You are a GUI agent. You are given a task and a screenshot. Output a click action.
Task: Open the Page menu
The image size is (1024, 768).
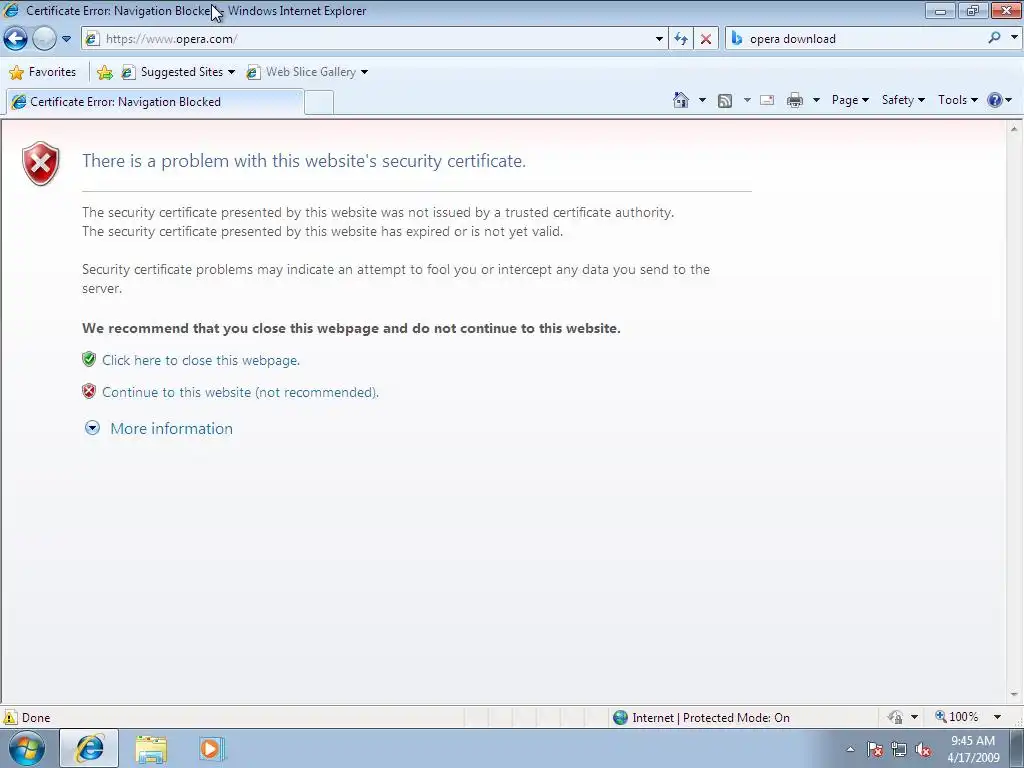click(x=850, y=100)
